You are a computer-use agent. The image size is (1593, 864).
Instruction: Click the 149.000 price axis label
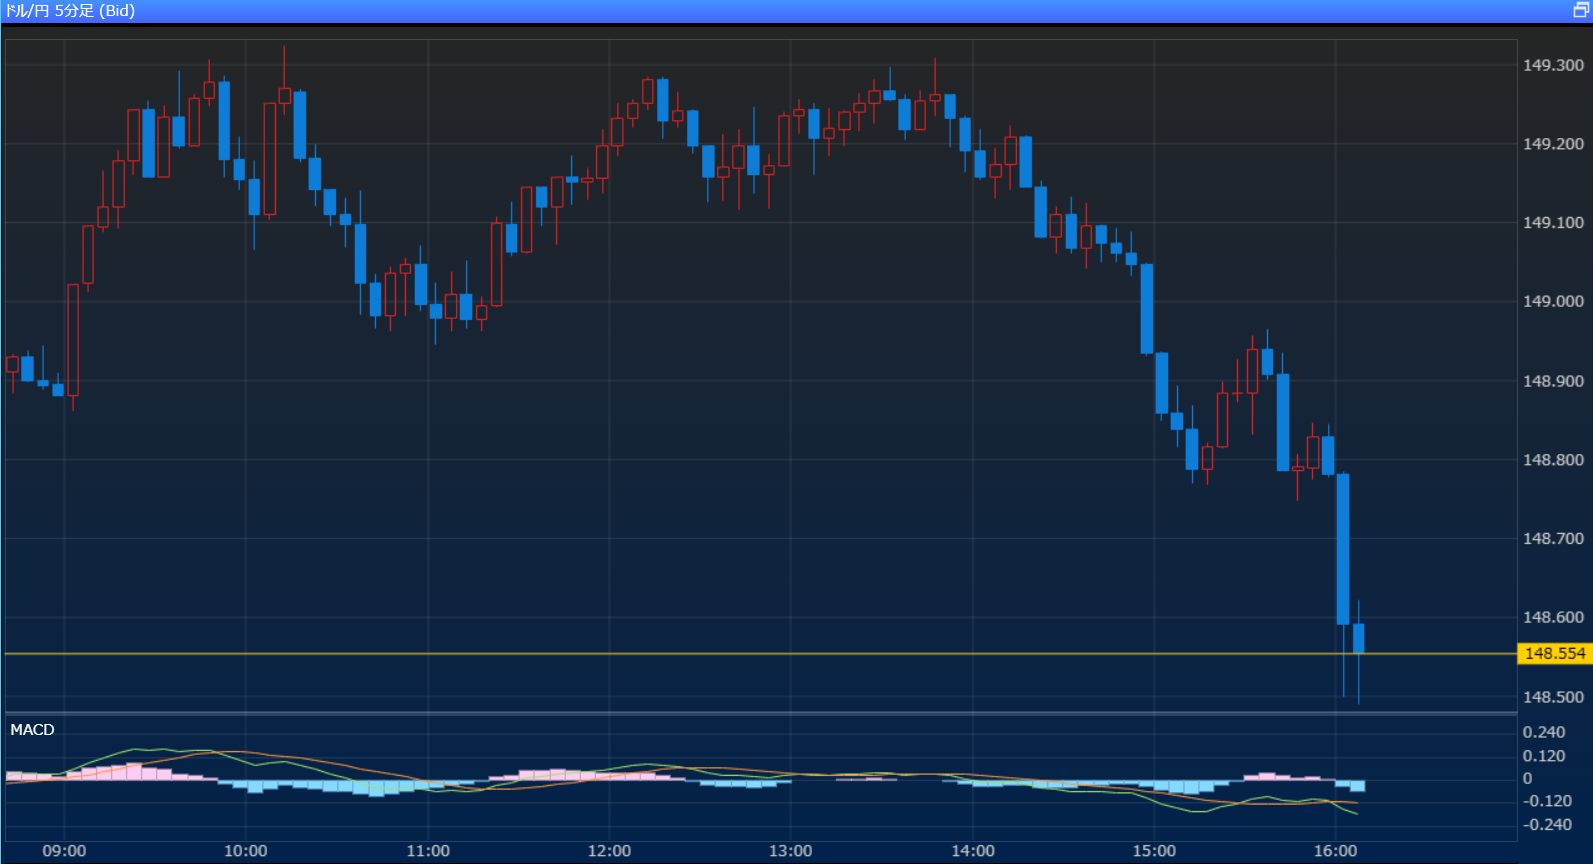(x=1553, y=301)
